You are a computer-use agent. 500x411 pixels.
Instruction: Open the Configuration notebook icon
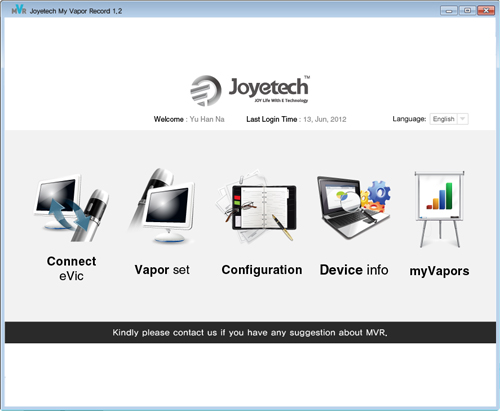tap(256, 207)
